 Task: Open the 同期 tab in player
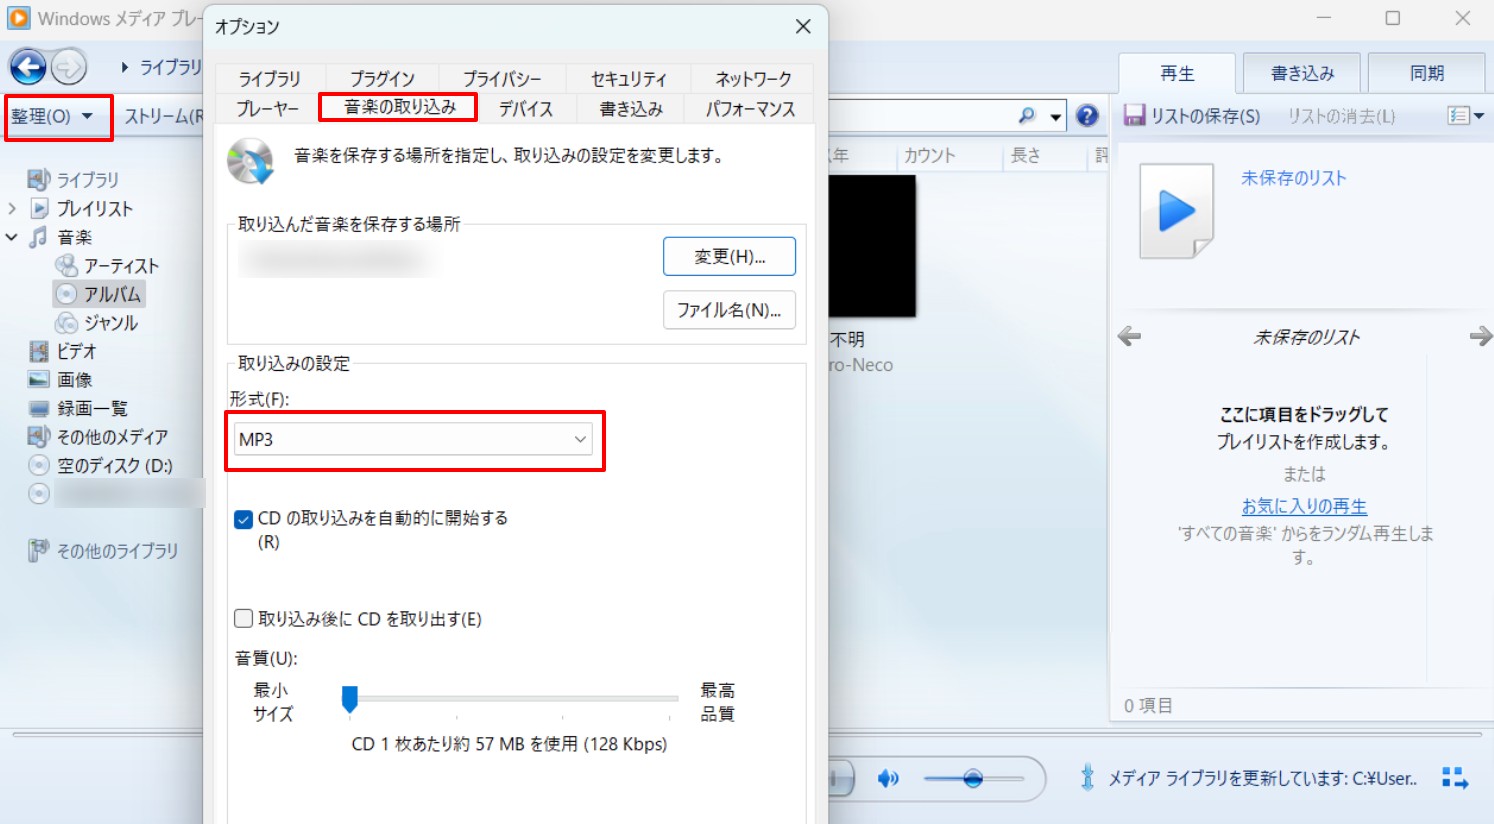(1427, 73)
